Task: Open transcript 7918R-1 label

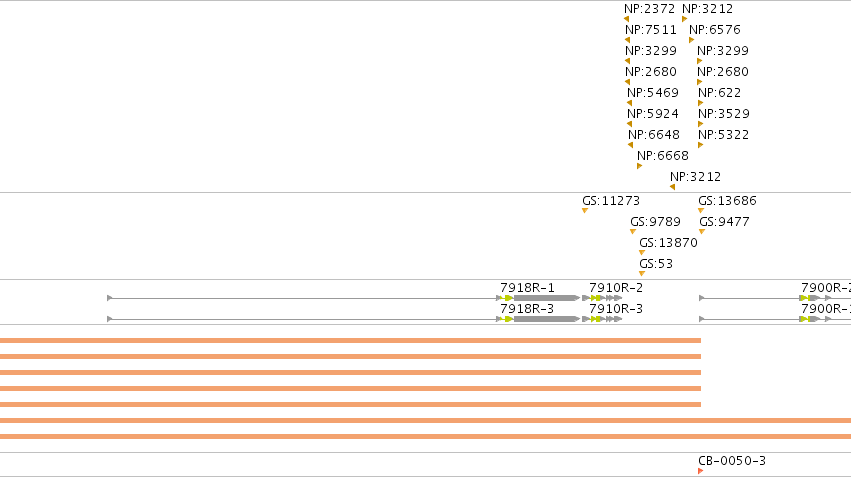Action: click(x=527, y=288)
